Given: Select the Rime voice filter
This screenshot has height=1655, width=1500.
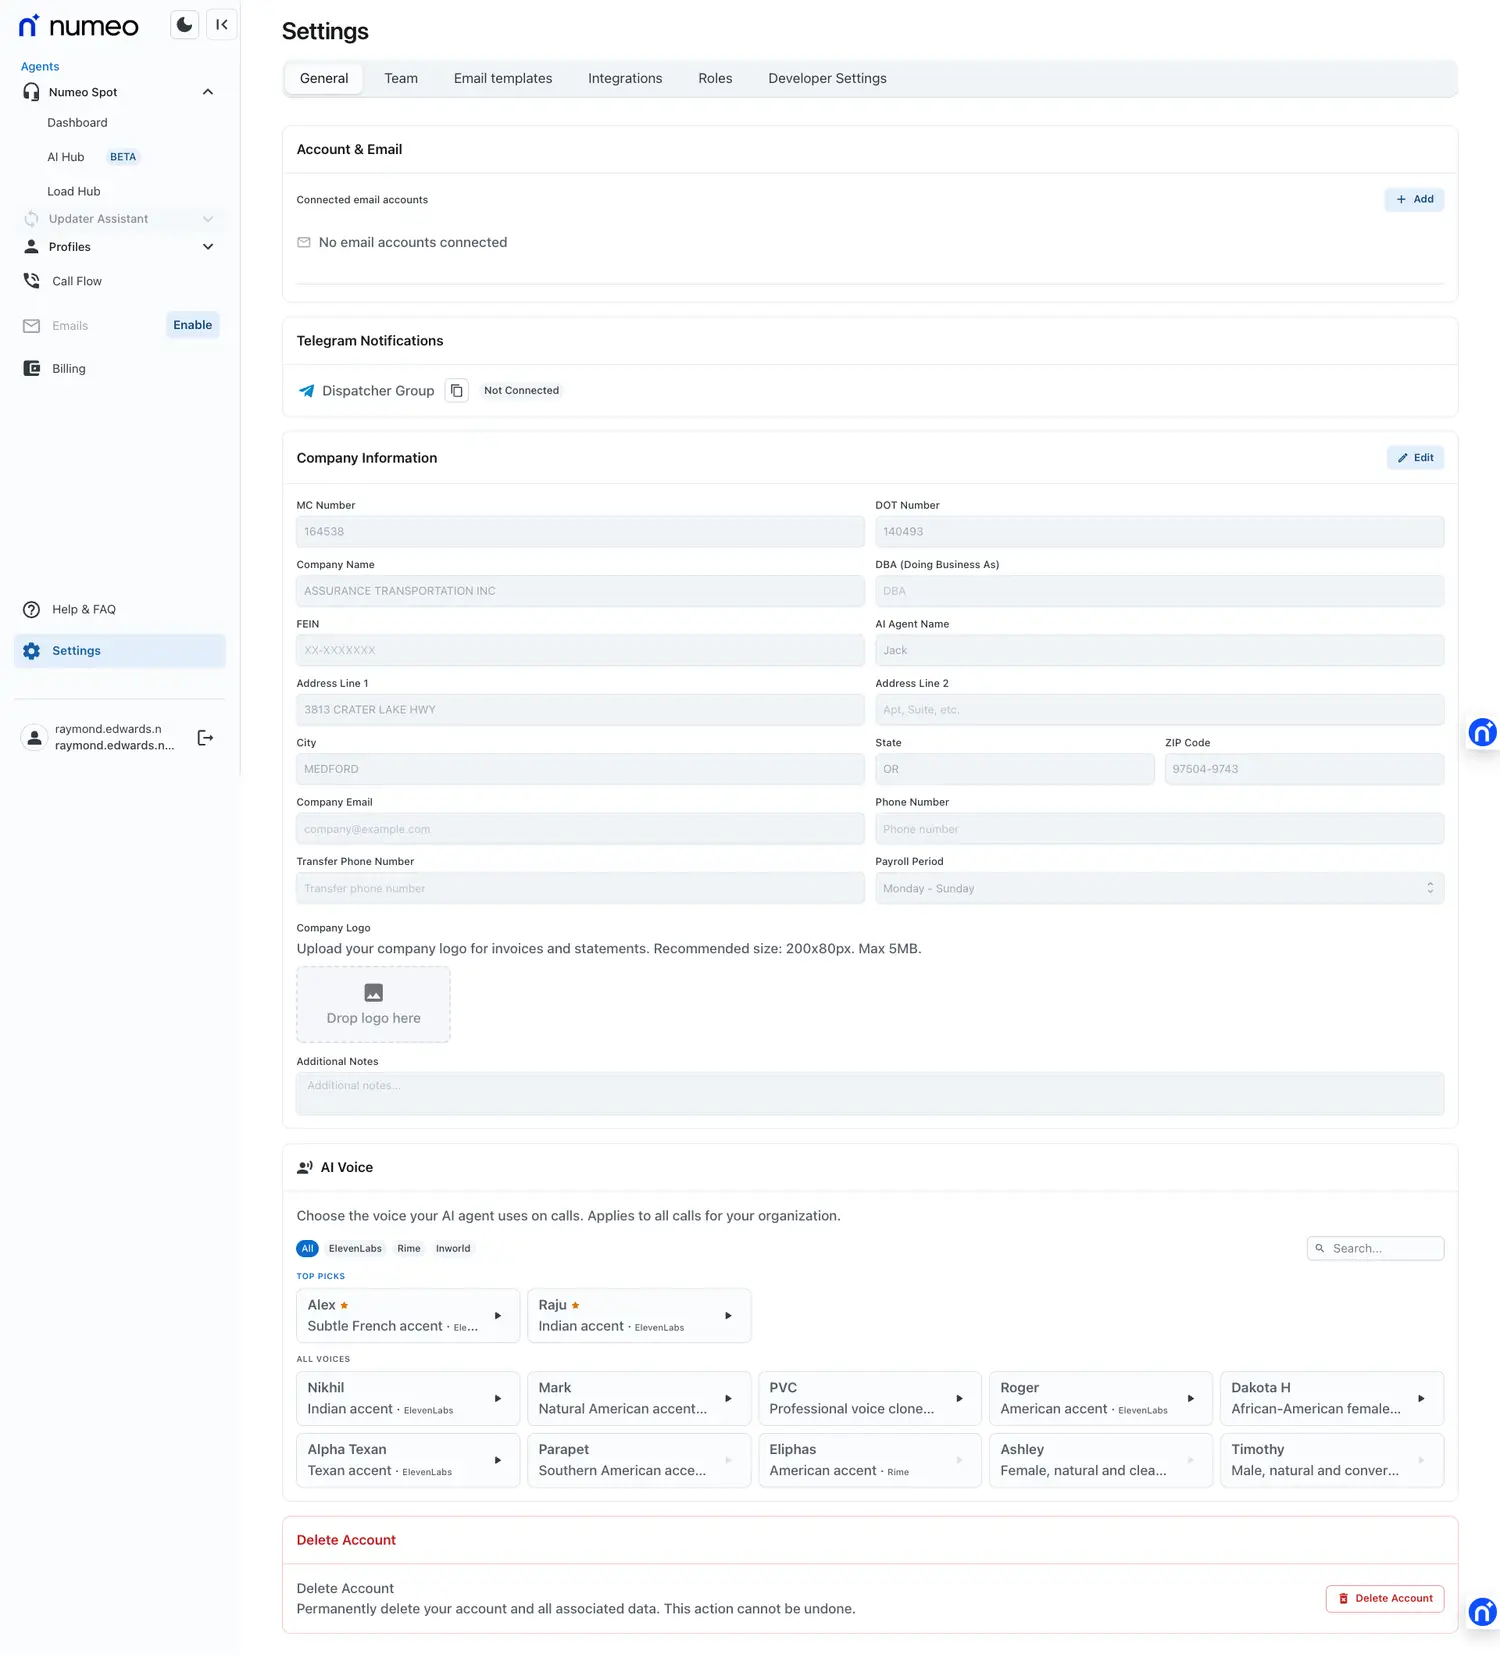Looking at the screenshot, I should tap(408, 1249).
